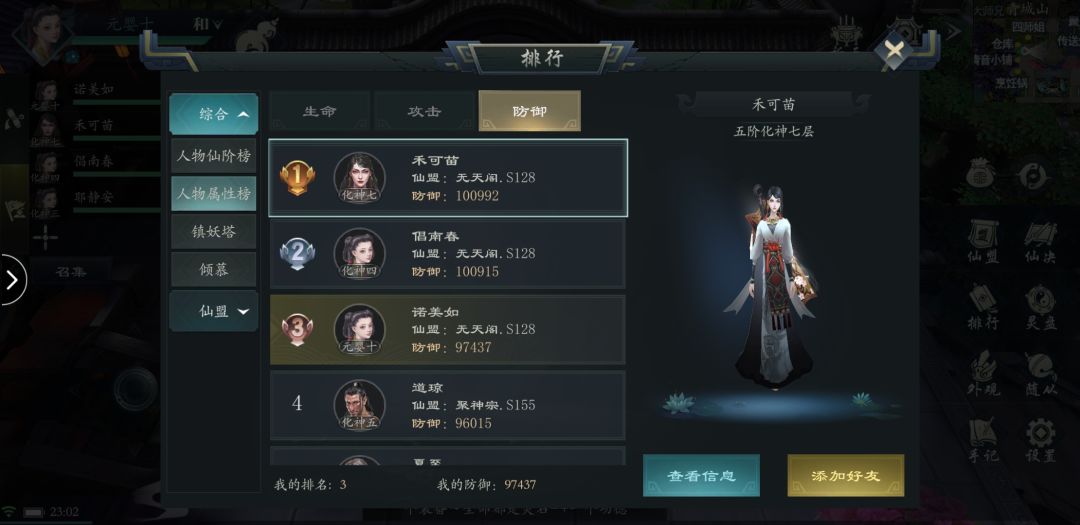Open the 仙盟 guild icon in right menu
The width and height of the screenshot is (1080, 525).
point(983,241)
